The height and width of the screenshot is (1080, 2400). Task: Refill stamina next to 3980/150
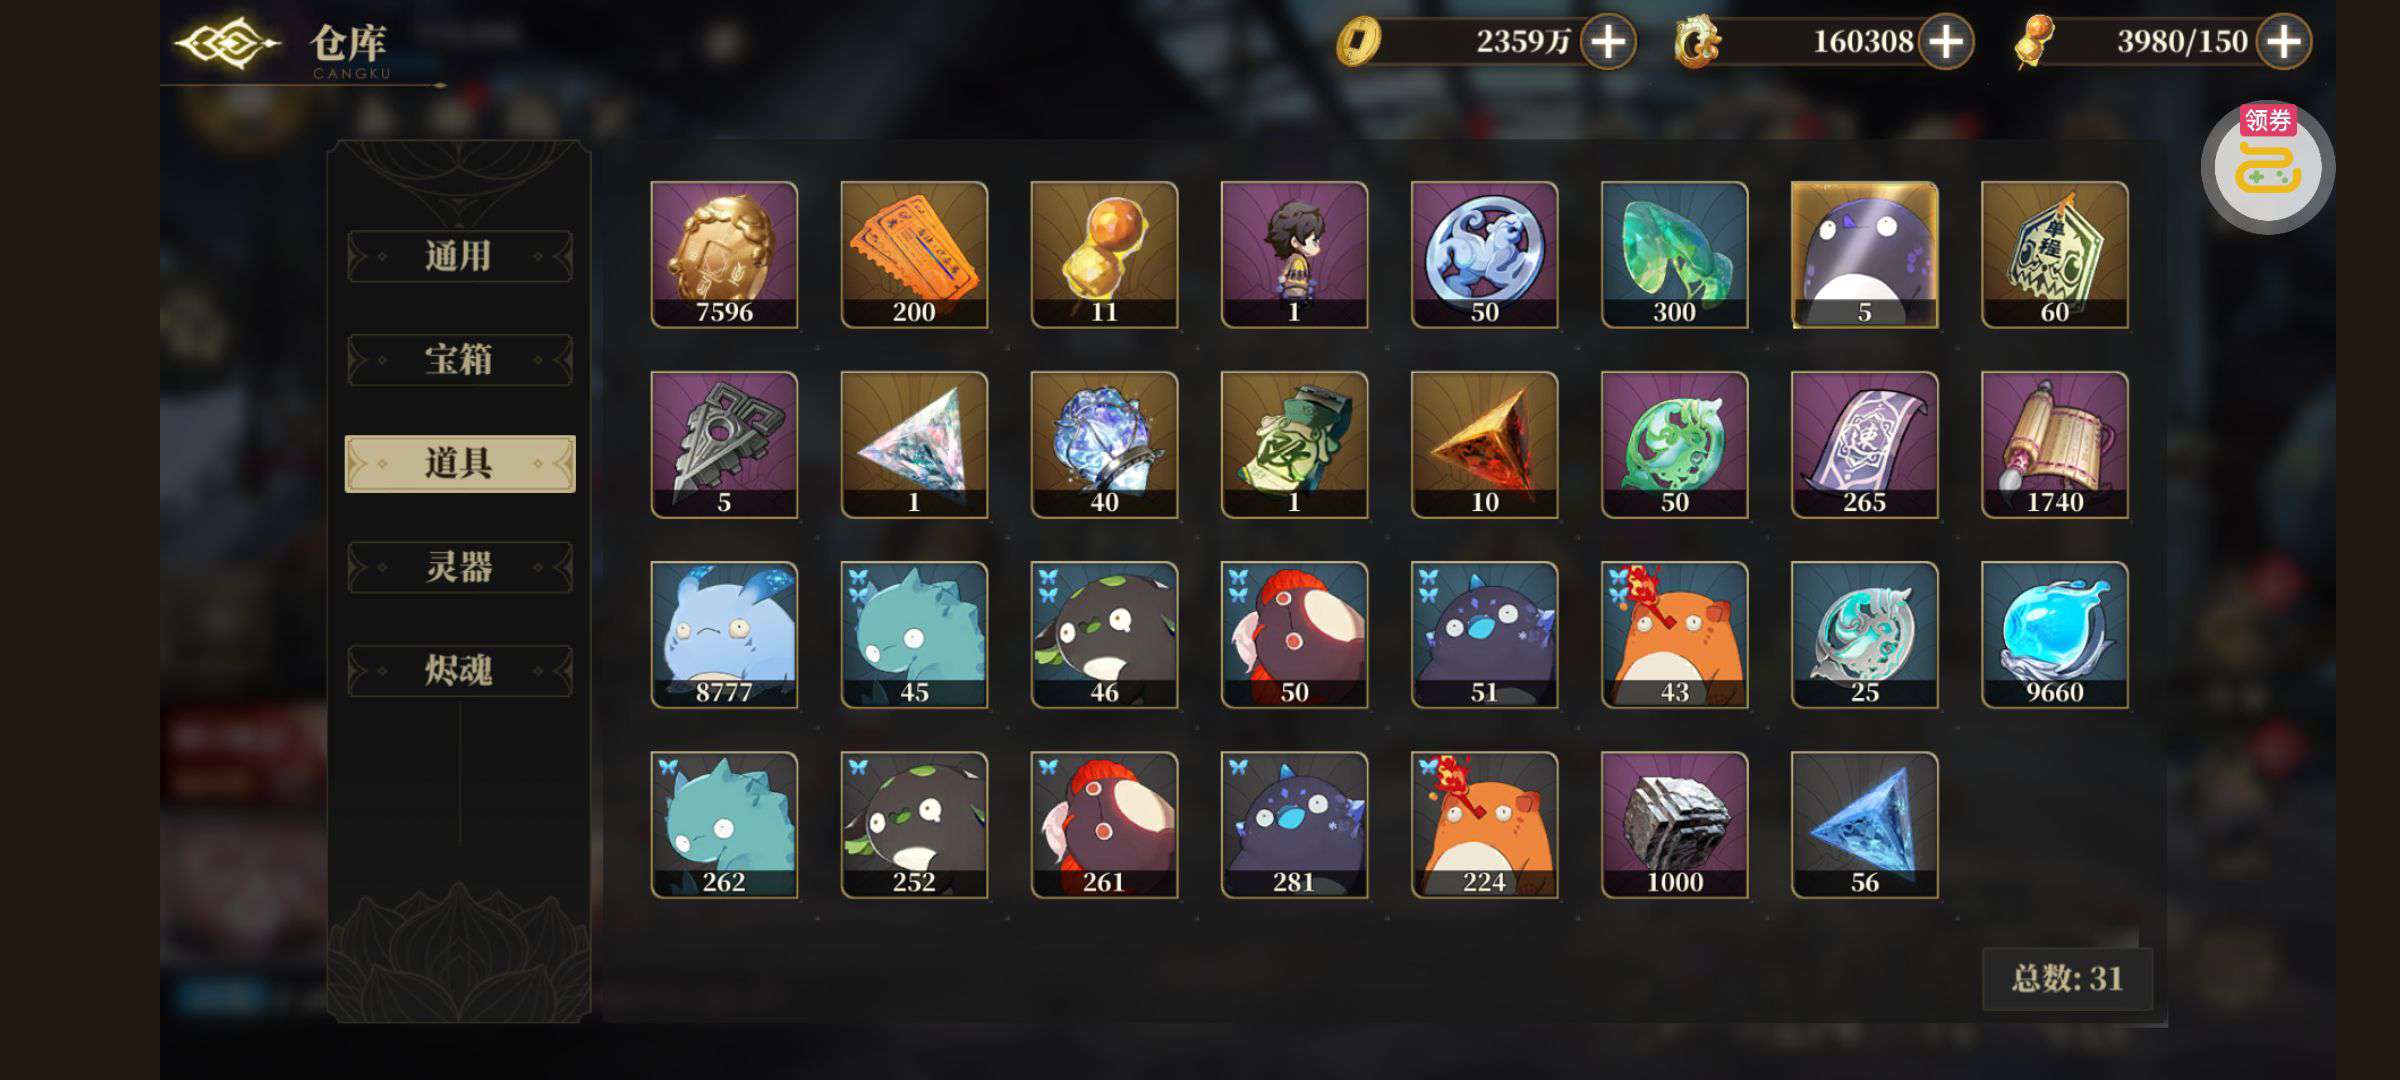pos(2283,42)
